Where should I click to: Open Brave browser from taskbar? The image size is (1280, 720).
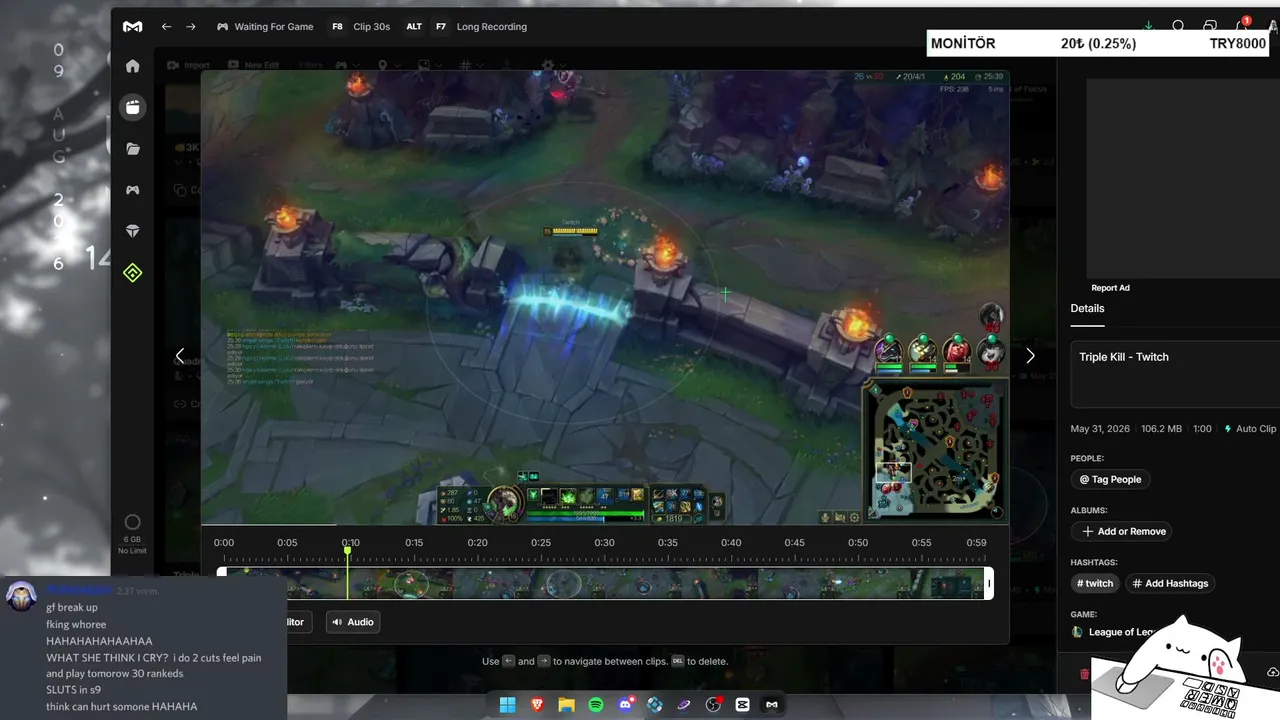(536, 704)
